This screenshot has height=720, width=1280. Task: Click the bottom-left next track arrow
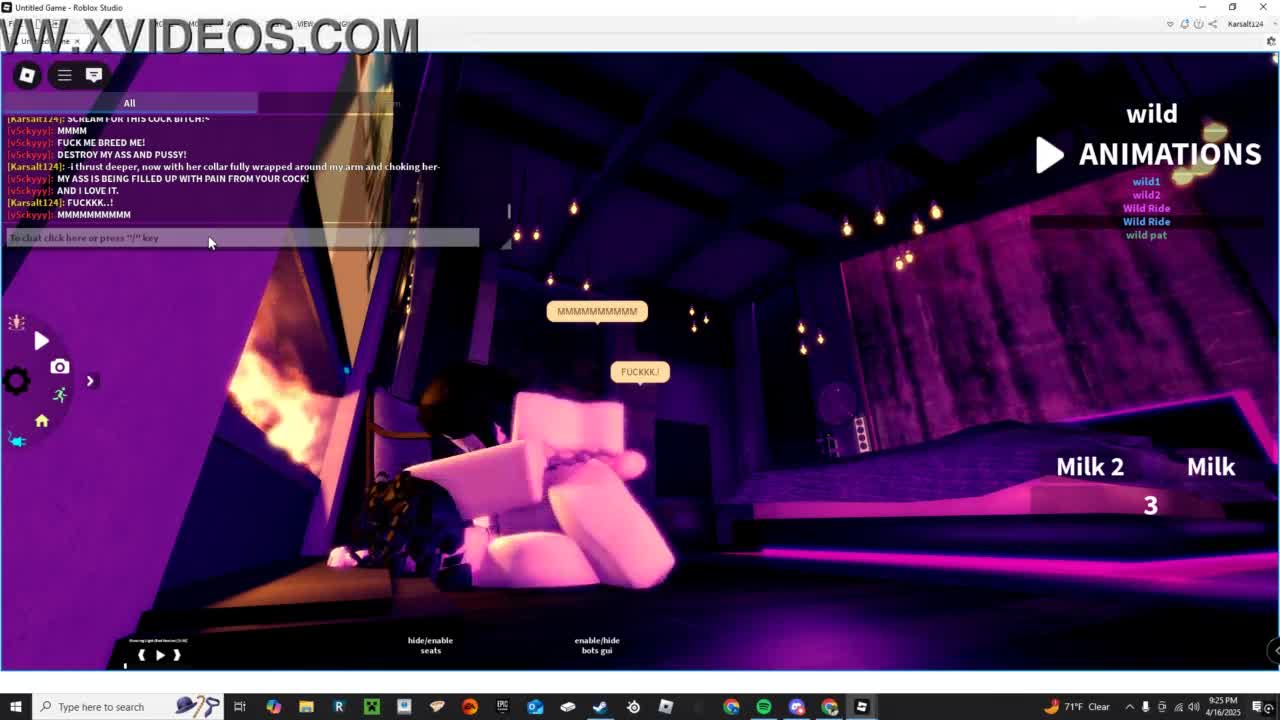[x=177, y=655]
